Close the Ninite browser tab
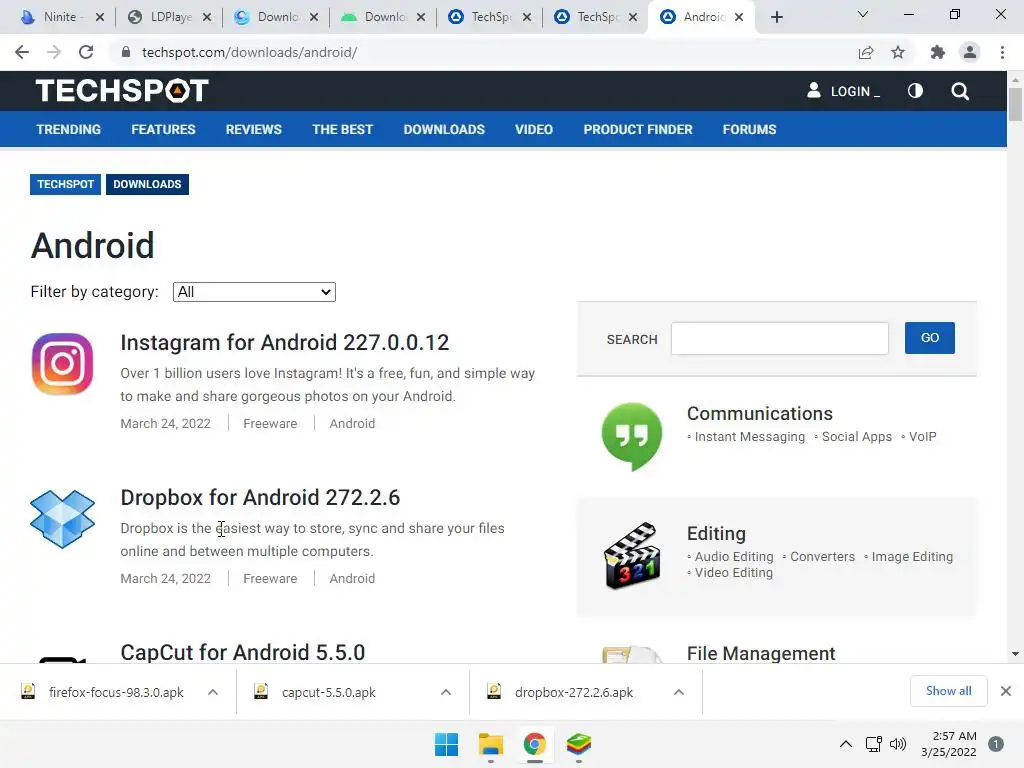Screen dimensions: 1024x768 (x=100, y=17)
